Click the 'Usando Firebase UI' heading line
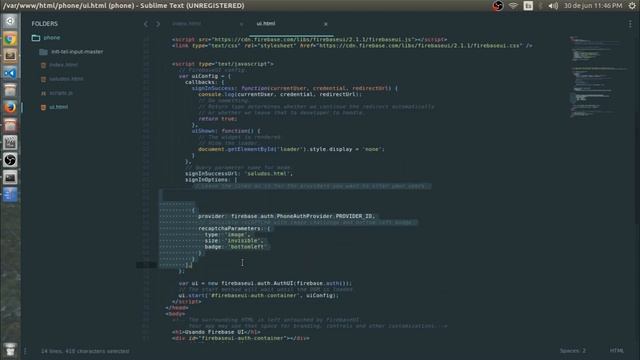The width and height of the screenshot is (640, 360). 216,332
